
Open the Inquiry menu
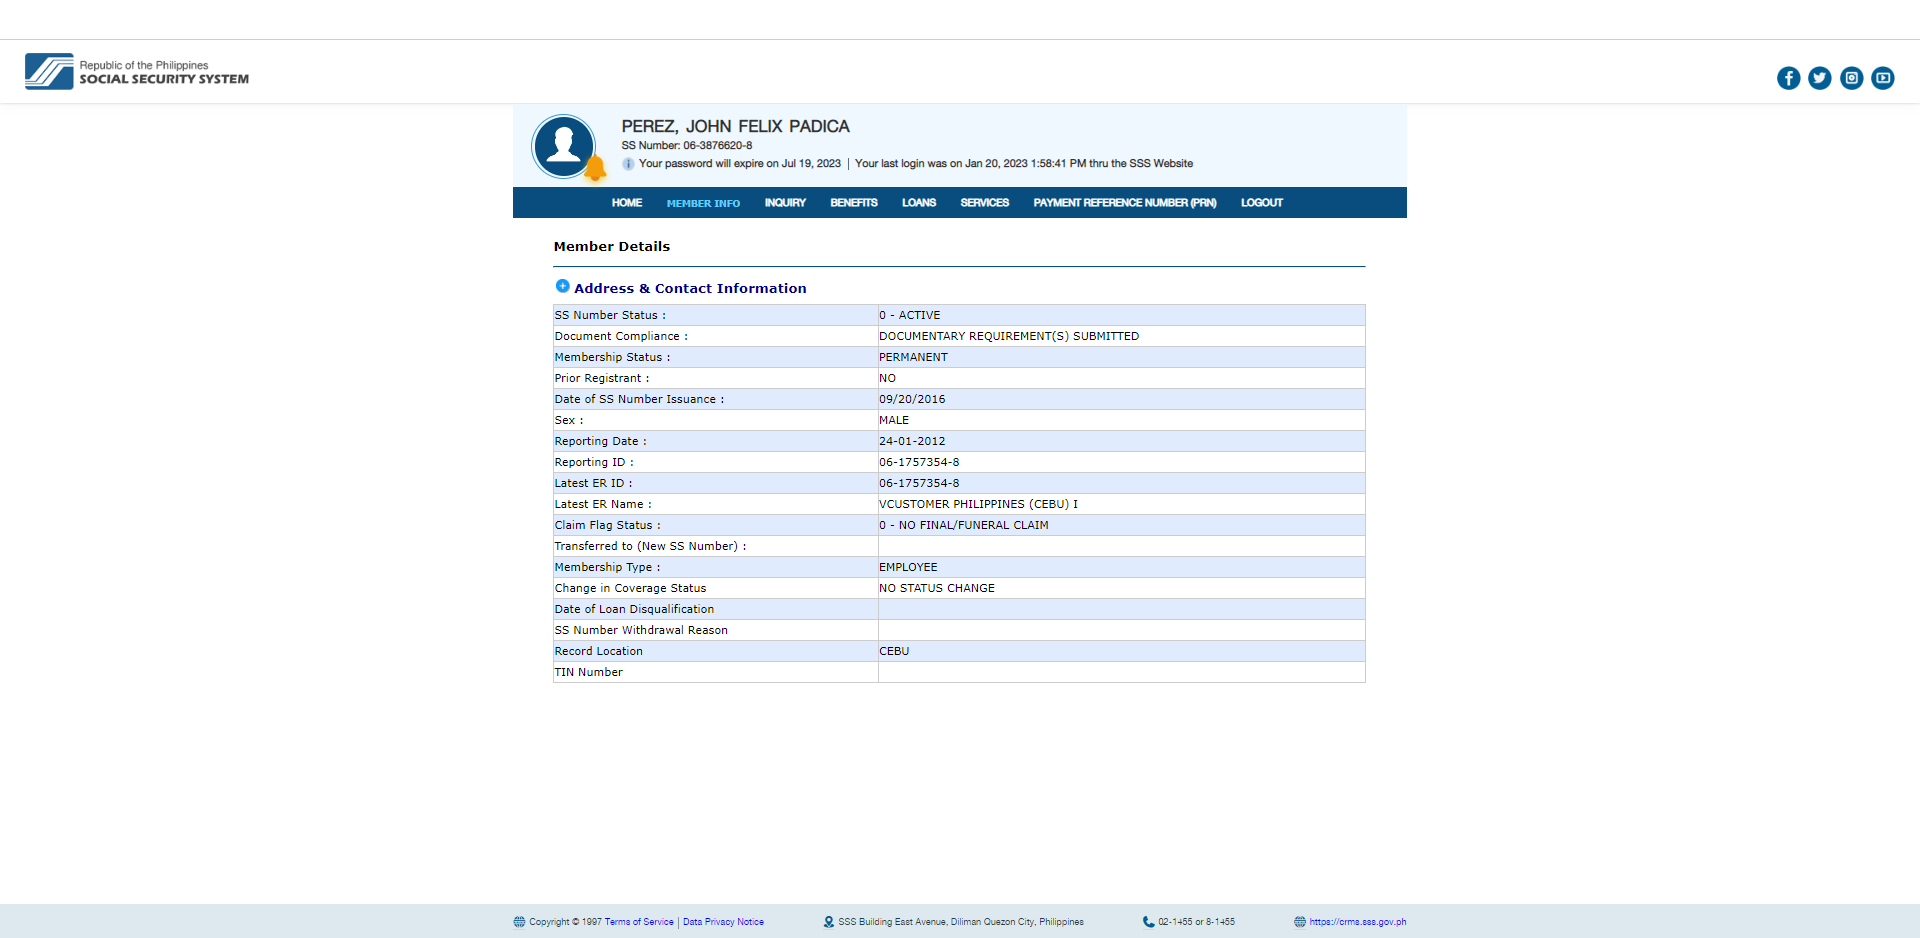(785, 203)
